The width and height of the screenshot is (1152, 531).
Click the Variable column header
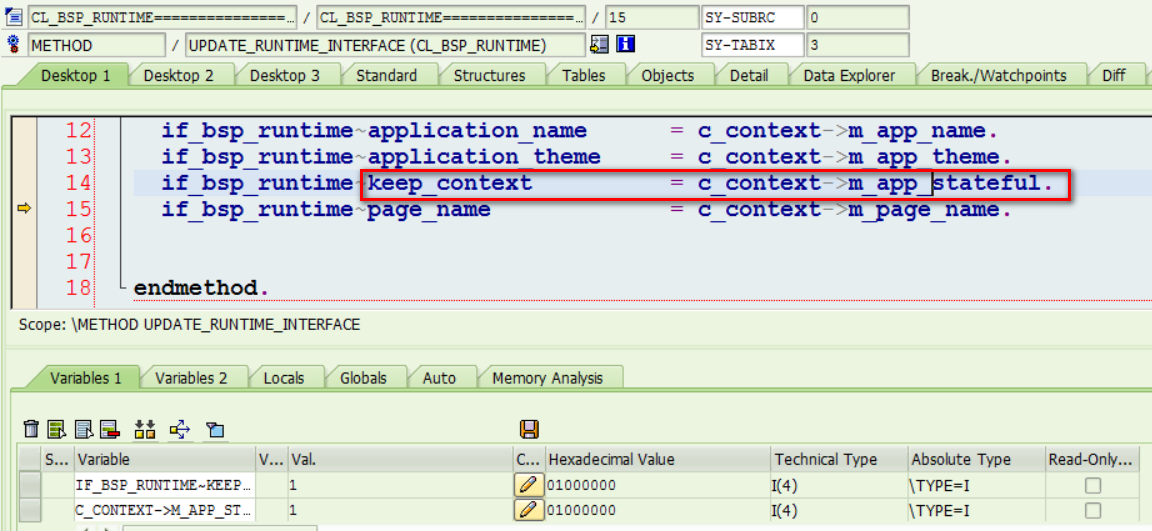(x=164, y=460)
